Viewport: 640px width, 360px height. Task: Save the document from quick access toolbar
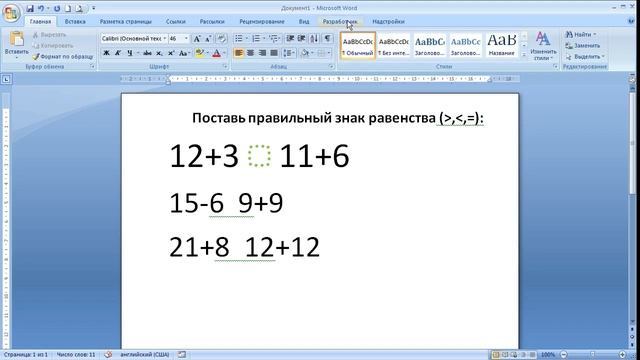[x=30, y=8]
